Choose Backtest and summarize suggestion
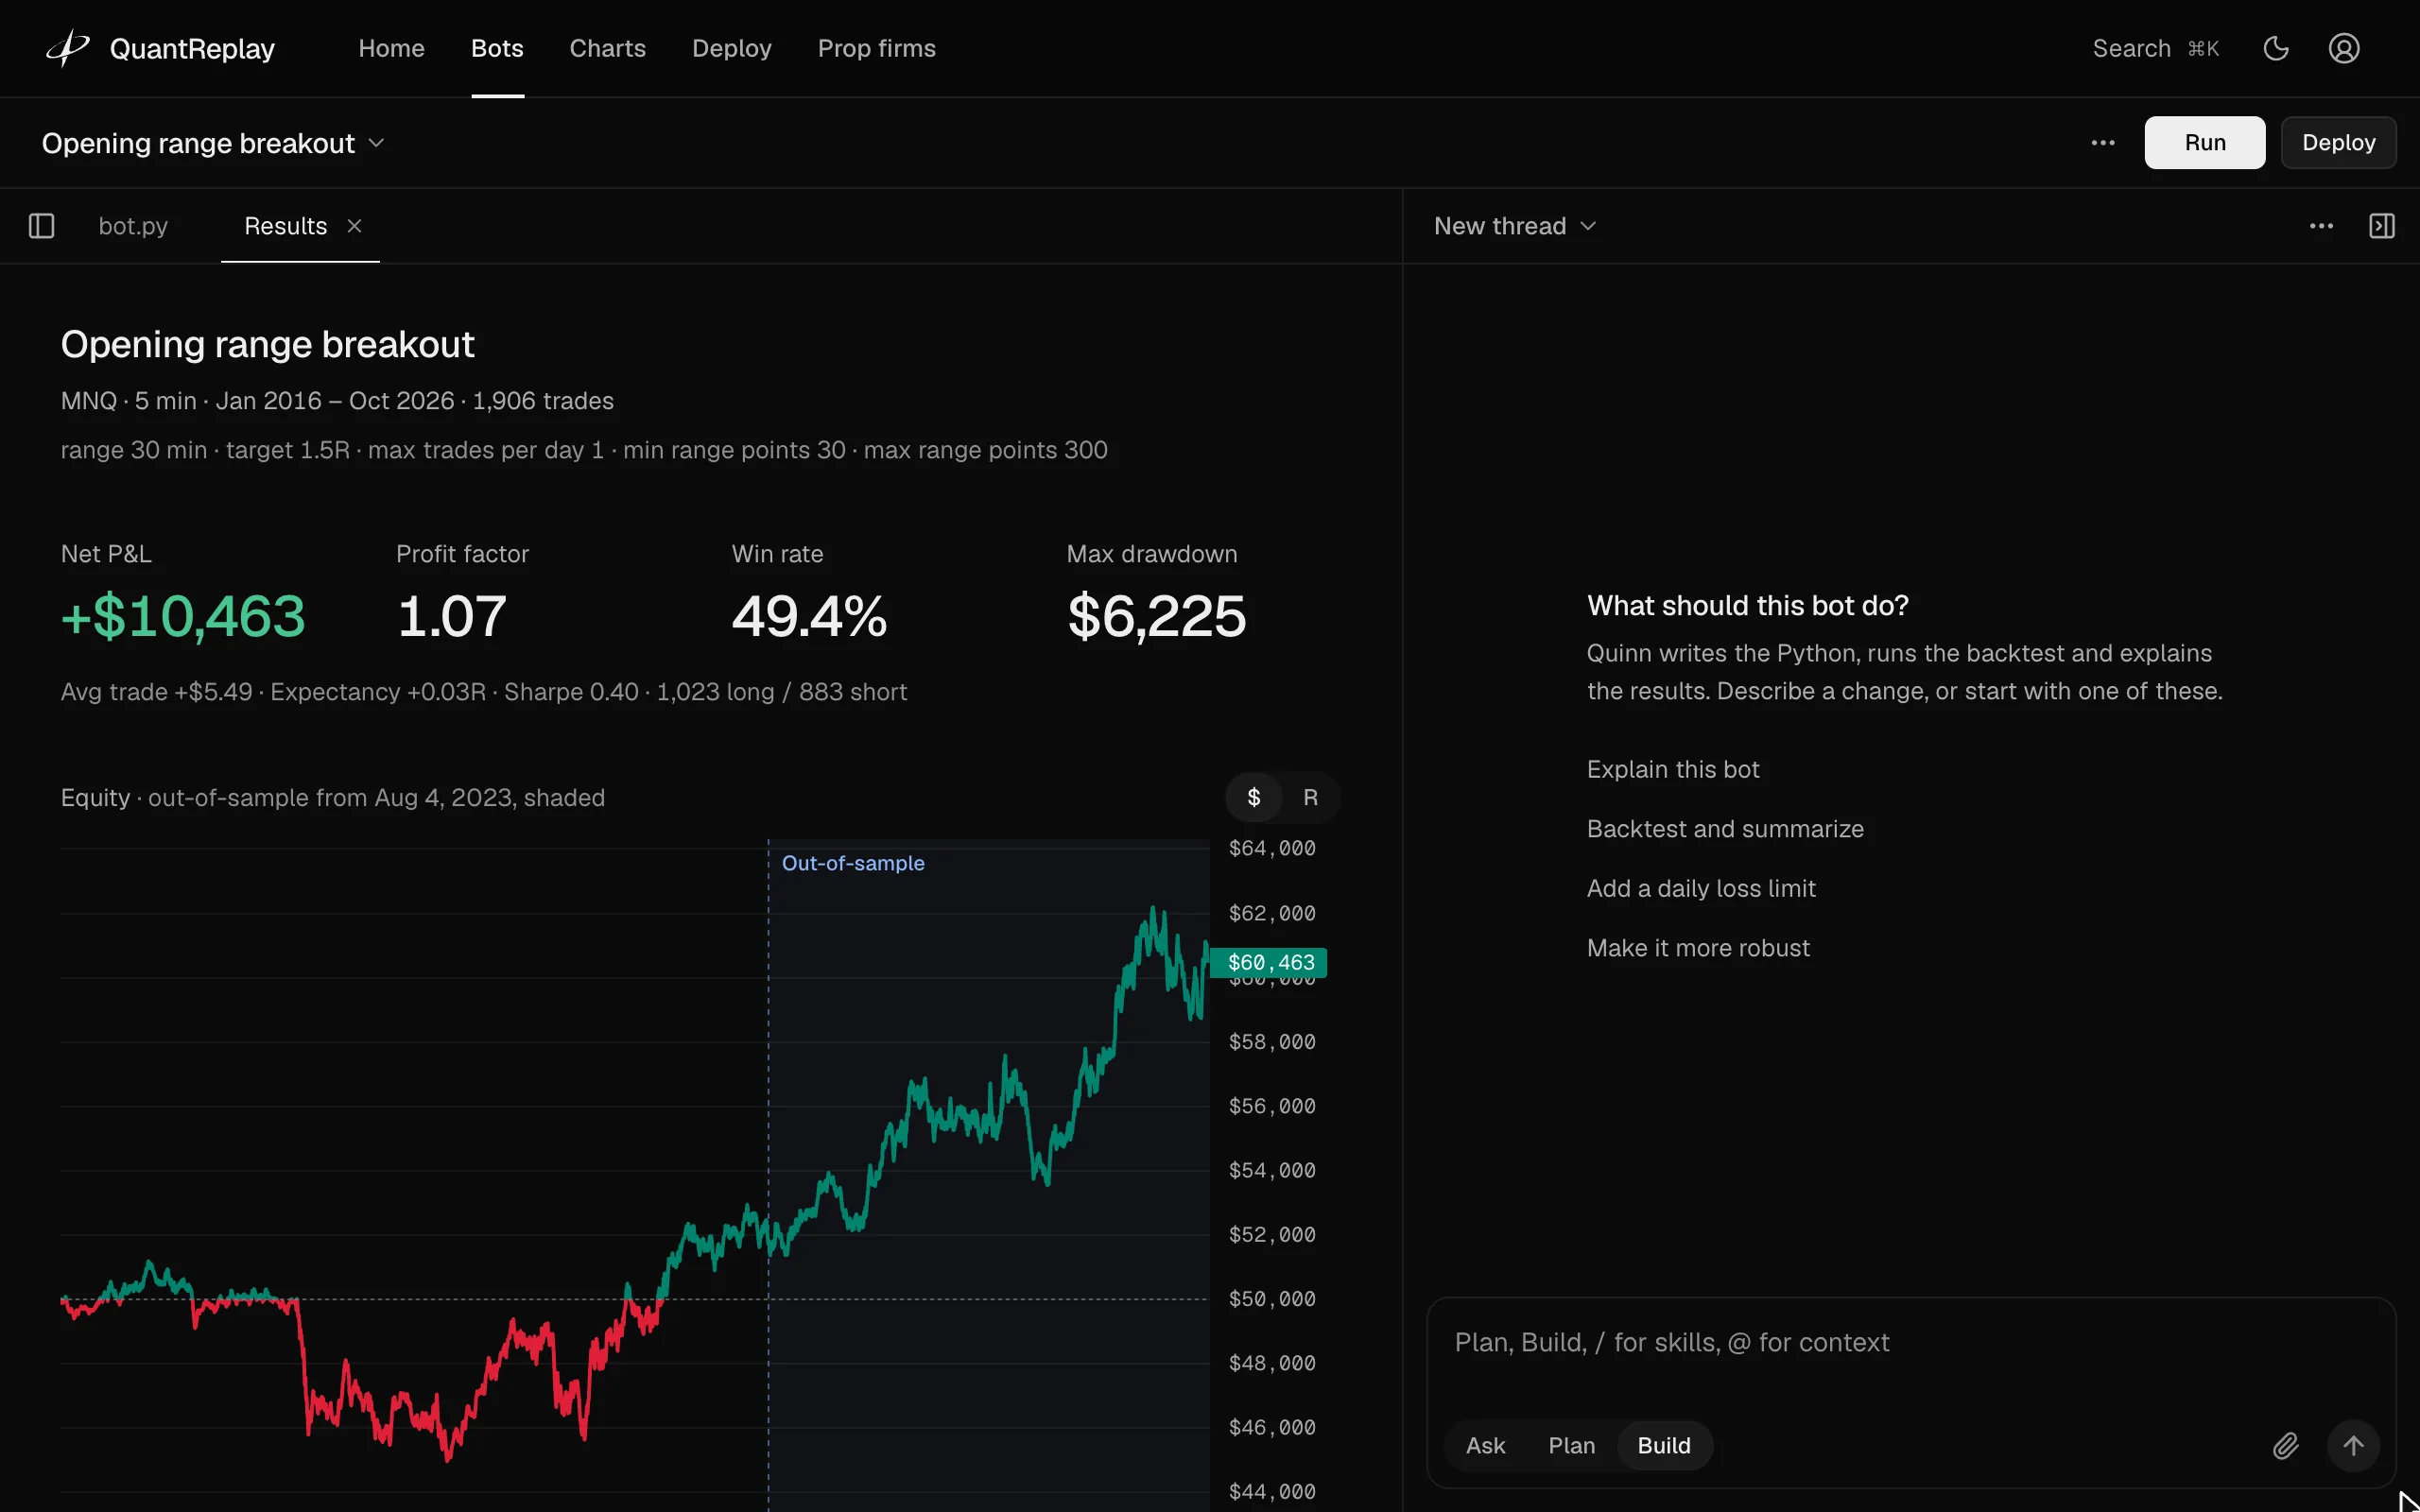Image resolution: width=2420 pixels, height=1512 pixels. [x=1725, y=830]
